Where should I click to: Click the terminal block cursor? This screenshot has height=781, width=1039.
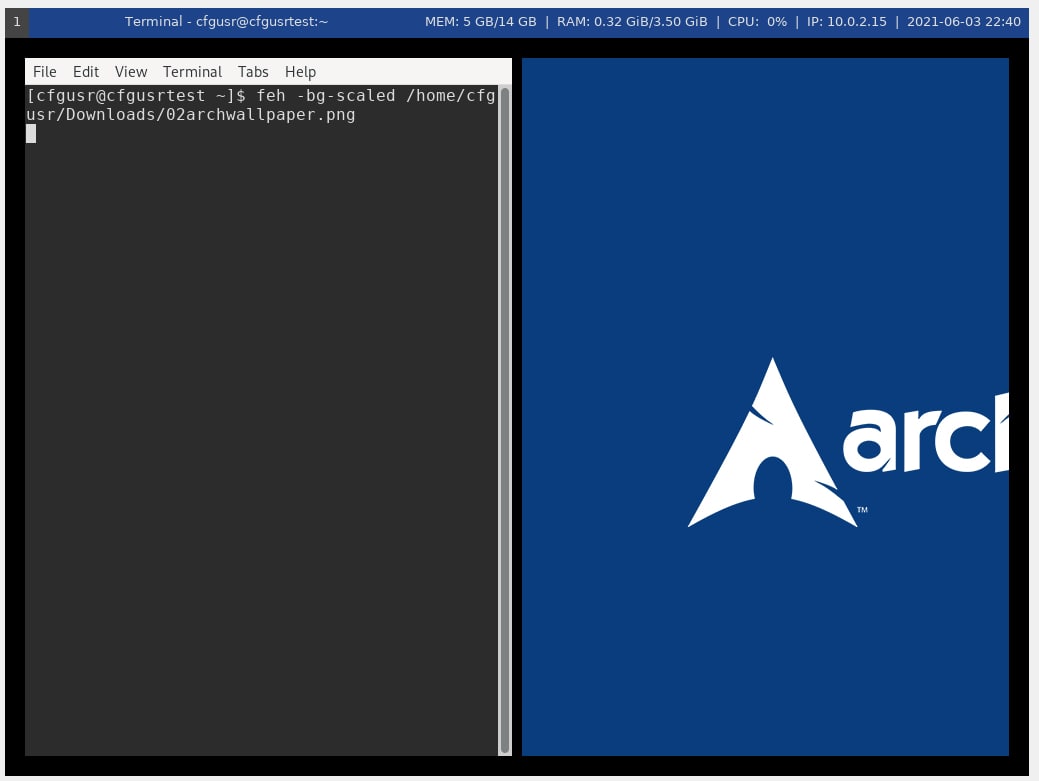31,134
